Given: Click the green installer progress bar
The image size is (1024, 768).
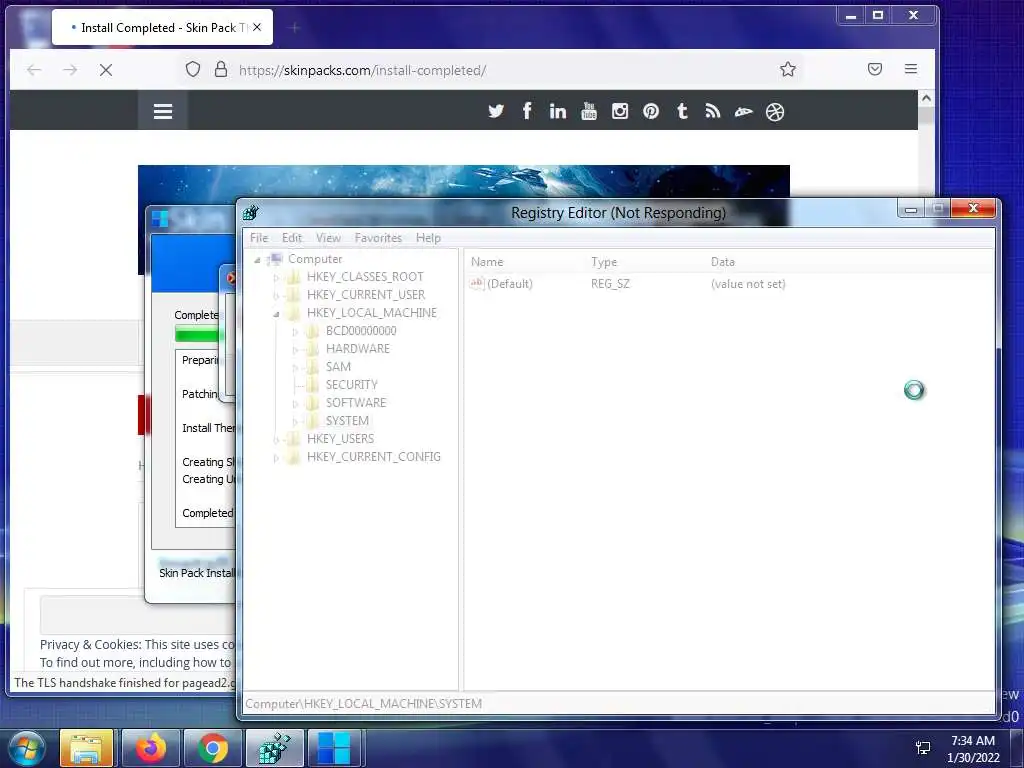Looking at the screenshot, I should (x=197, y=334).
